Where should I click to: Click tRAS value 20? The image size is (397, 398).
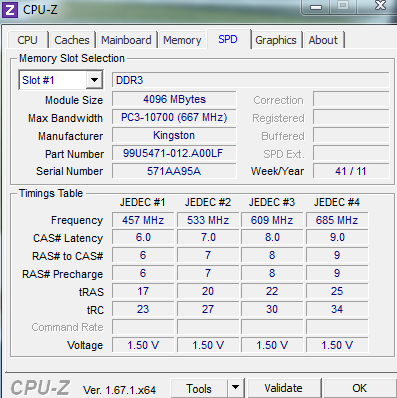point(208,291)
